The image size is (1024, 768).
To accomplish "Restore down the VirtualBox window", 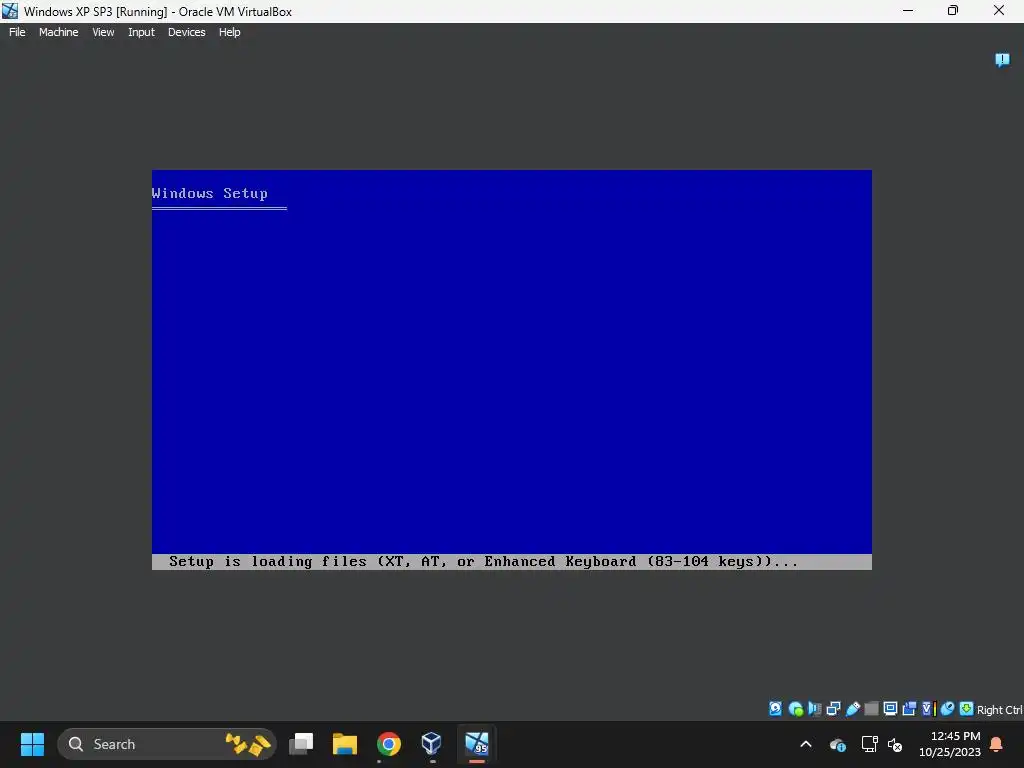I will (x=953, y=10).
